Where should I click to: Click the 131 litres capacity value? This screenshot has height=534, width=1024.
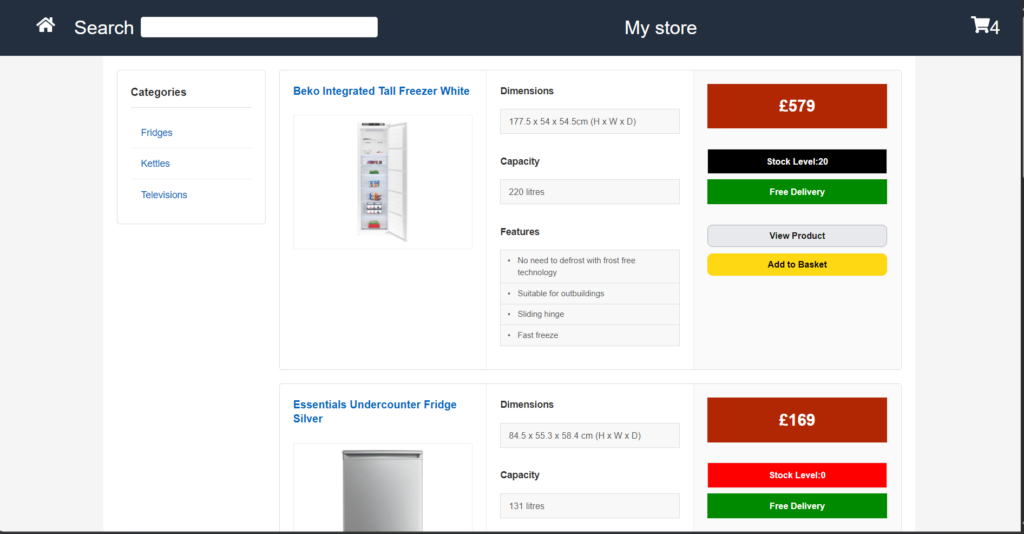tap(590, 506)
